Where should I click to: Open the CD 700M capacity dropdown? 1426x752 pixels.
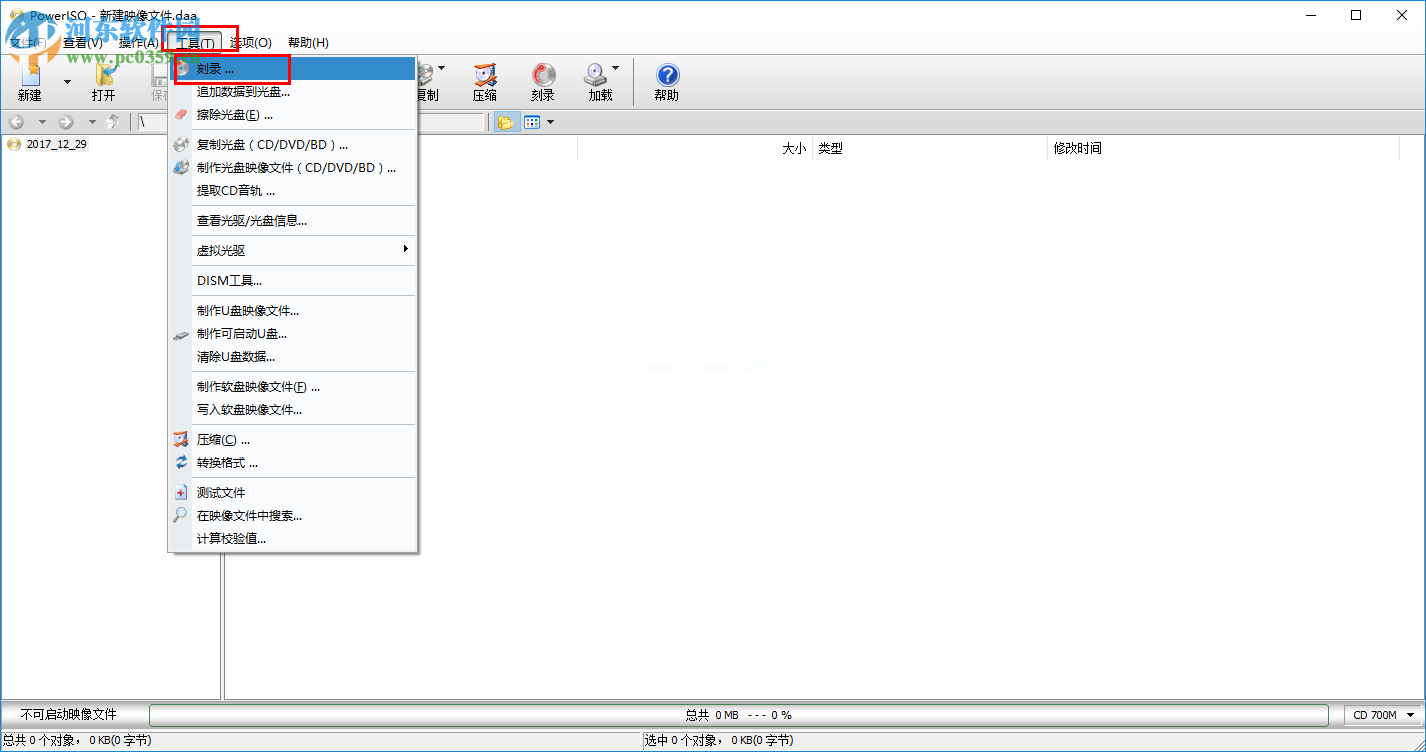click(1384, 715)
